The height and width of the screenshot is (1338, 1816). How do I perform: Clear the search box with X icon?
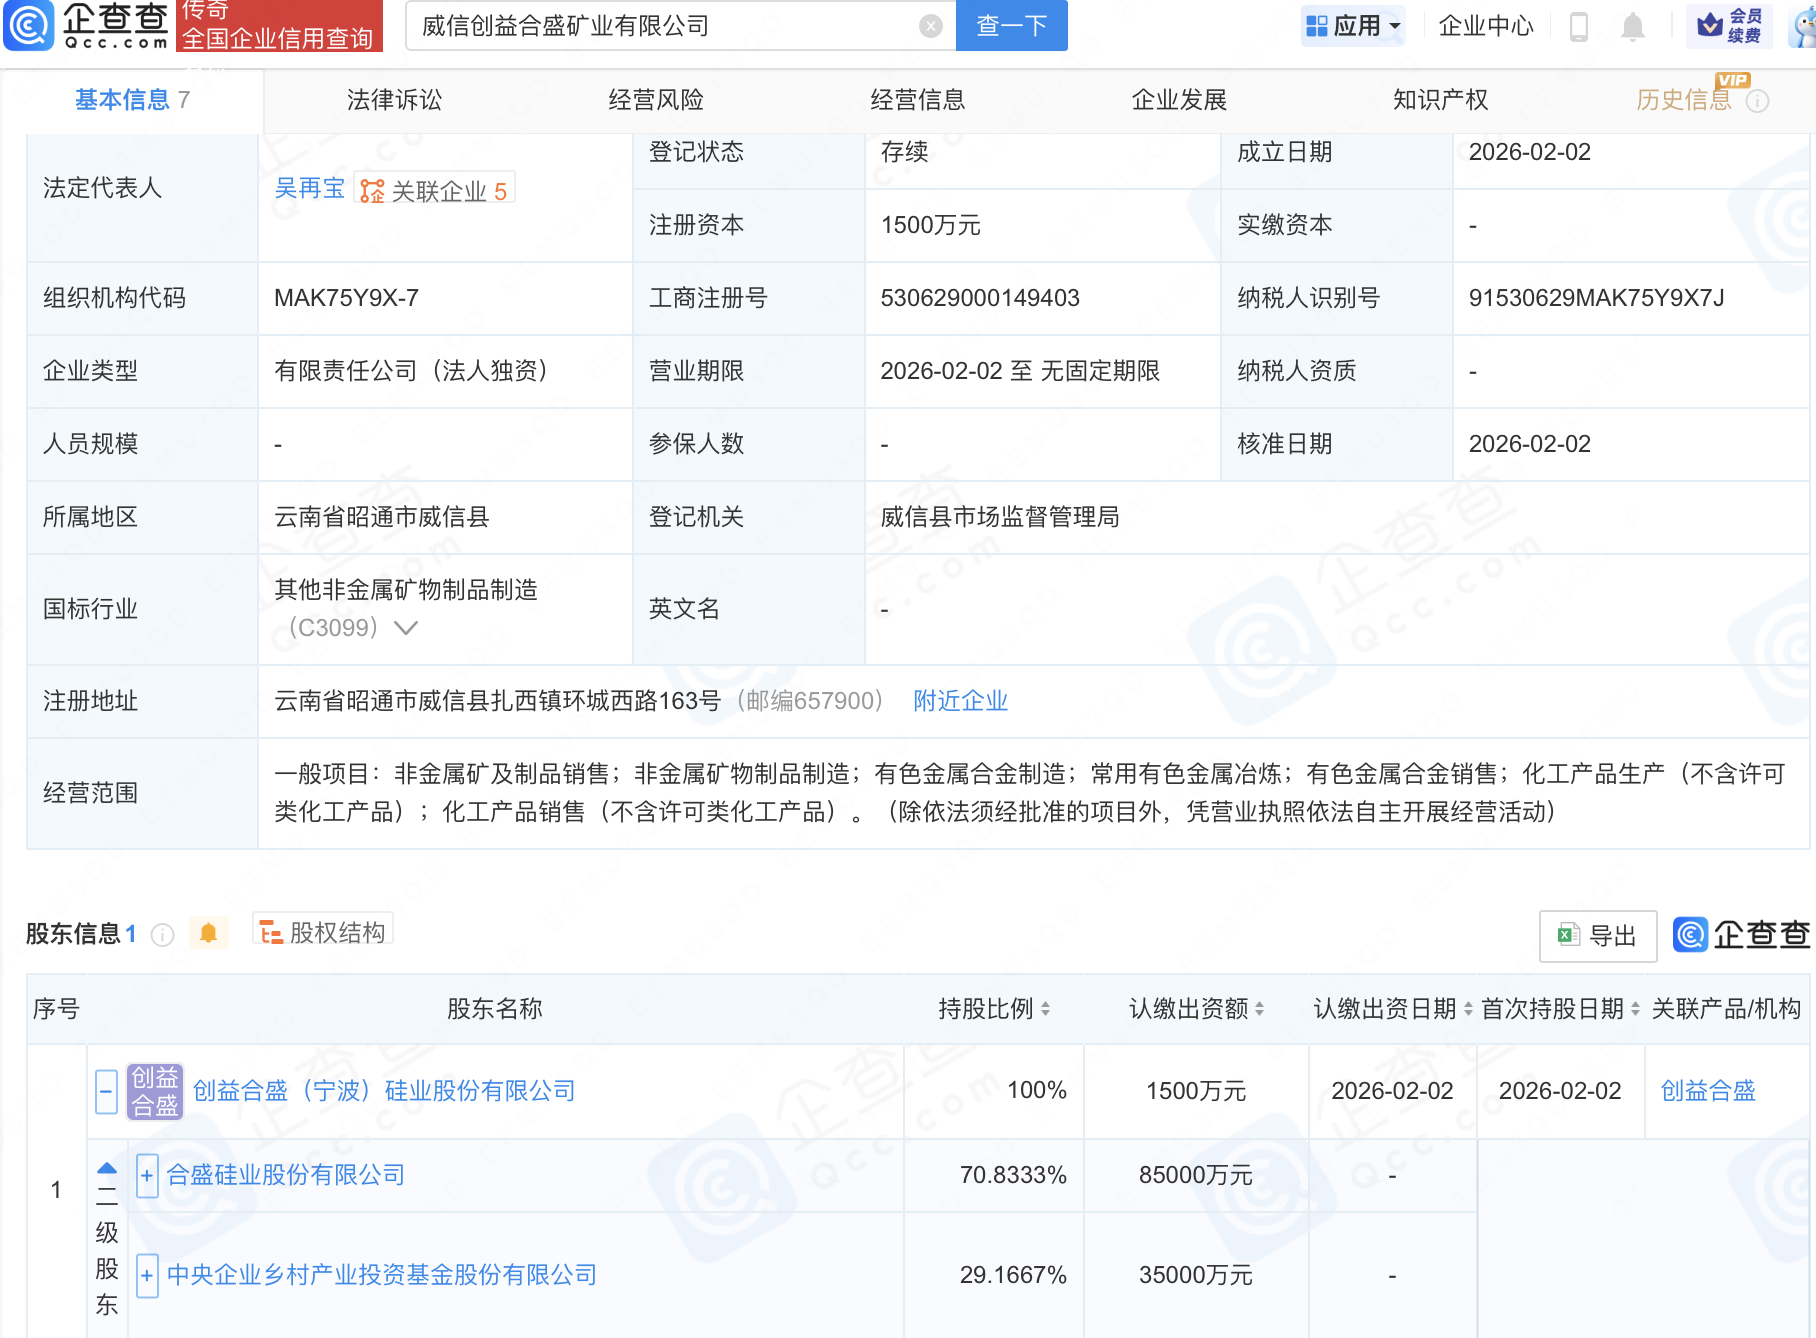(930, 26)
